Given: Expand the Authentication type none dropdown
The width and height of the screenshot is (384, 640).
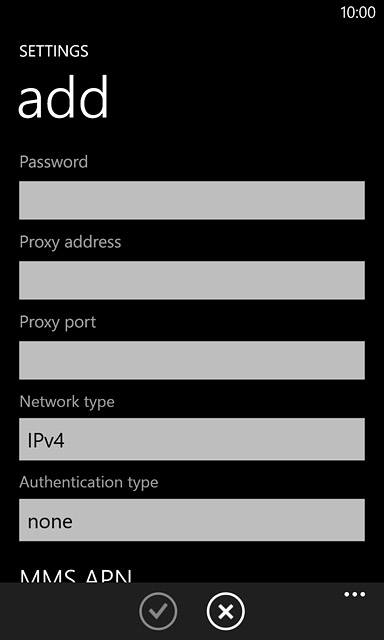Looking at the screenshot, I should [x=192, y=520].
